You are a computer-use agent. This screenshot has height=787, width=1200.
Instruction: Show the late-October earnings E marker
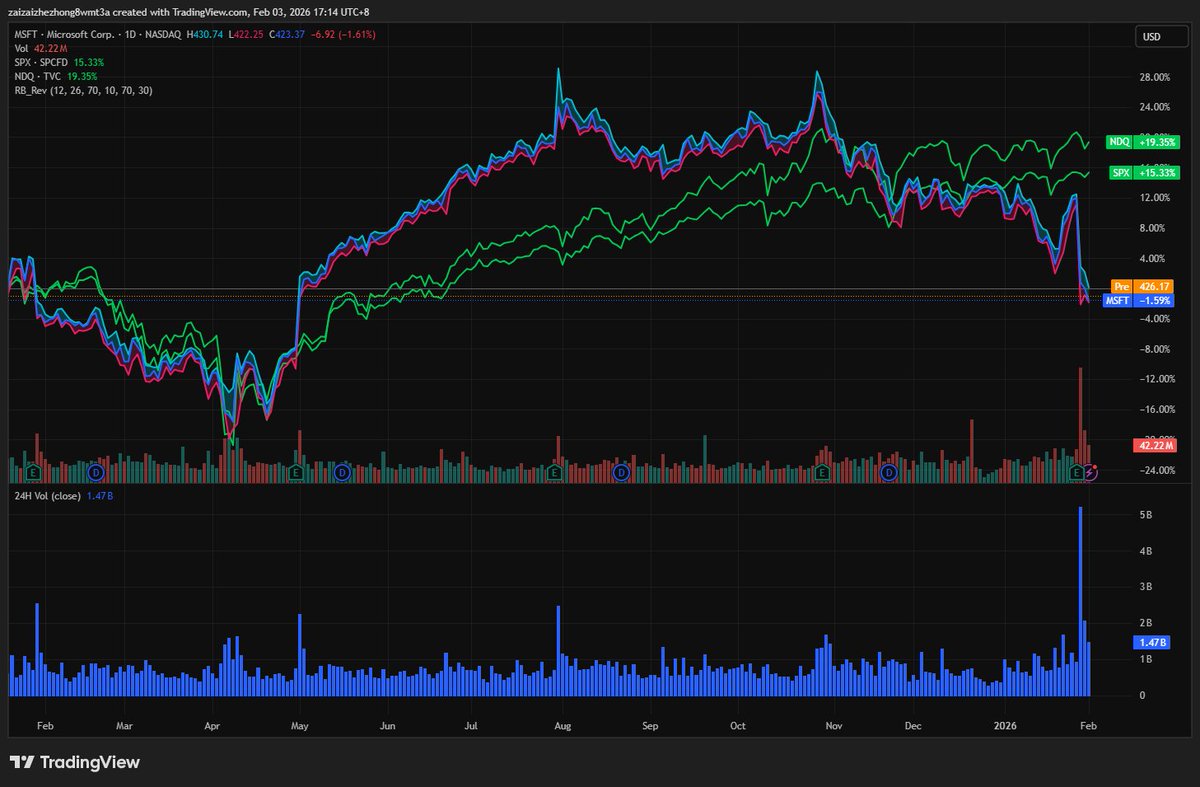coord(821,471)
